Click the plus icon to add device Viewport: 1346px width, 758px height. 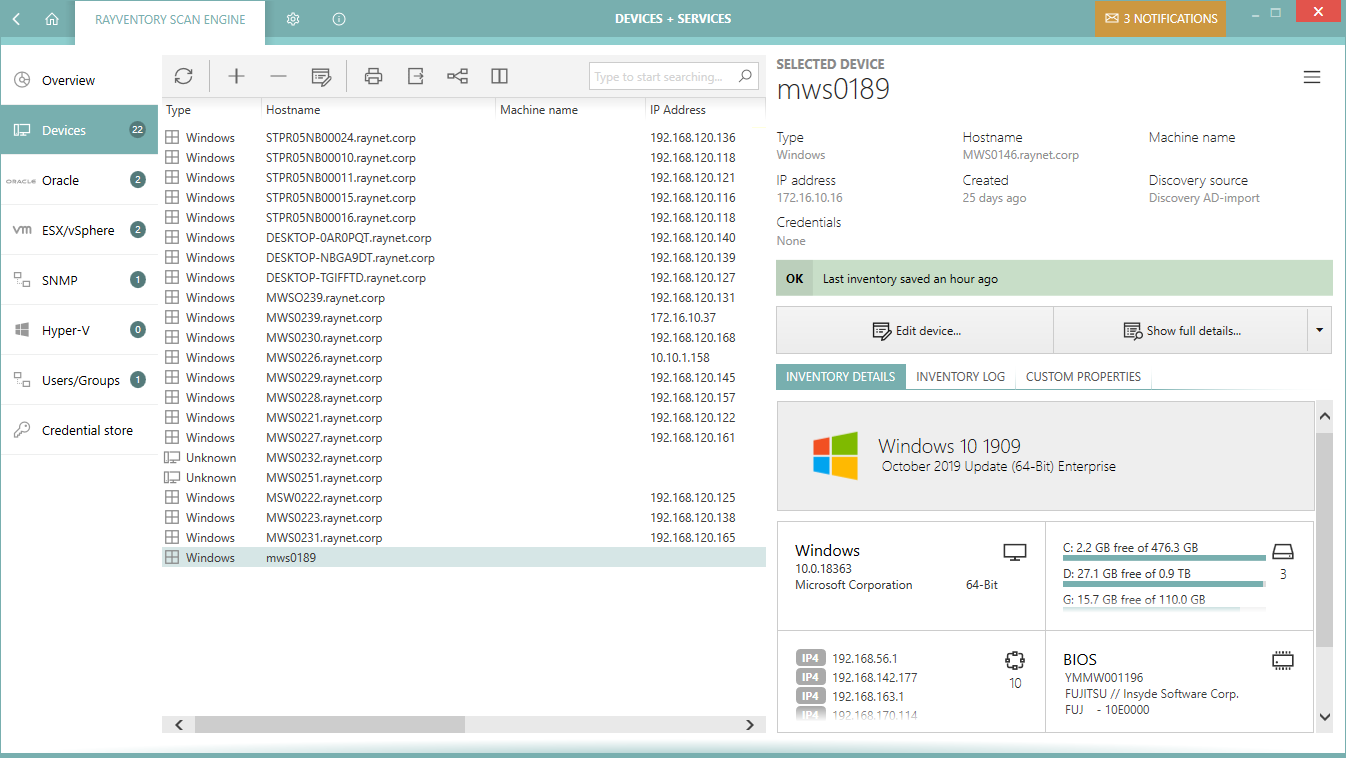(236, 77)
